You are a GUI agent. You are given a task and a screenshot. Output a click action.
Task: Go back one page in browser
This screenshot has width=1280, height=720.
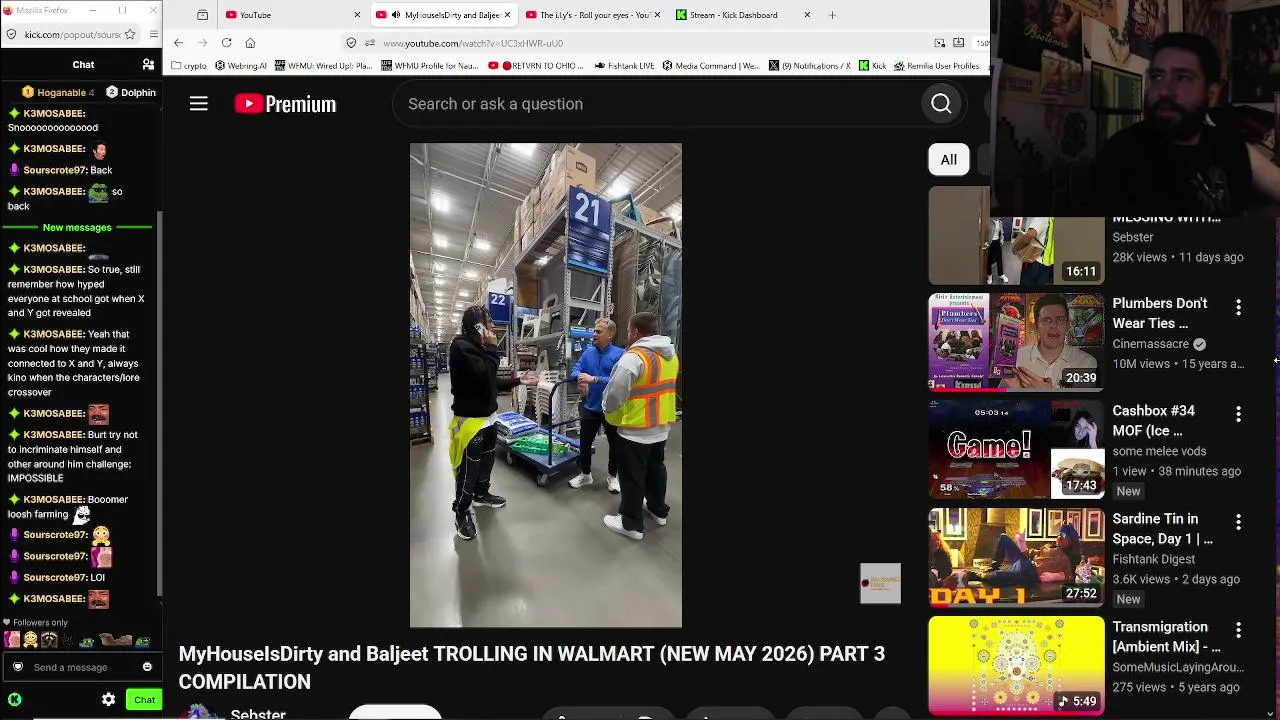coord(178,43)
